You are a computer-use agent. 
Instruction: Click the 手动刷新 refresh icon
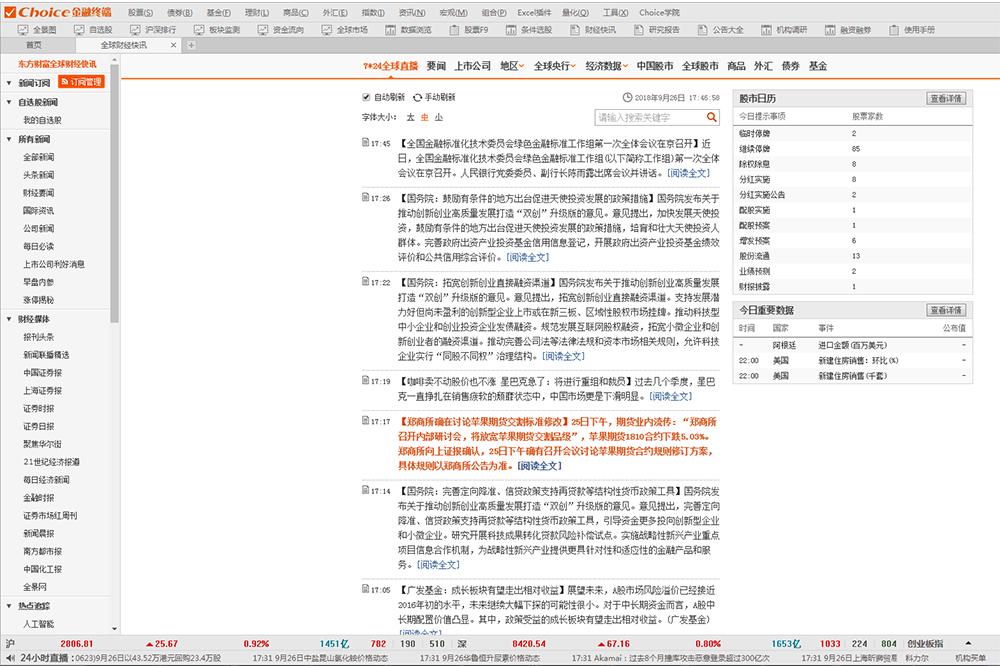click(x=417, y=98)
